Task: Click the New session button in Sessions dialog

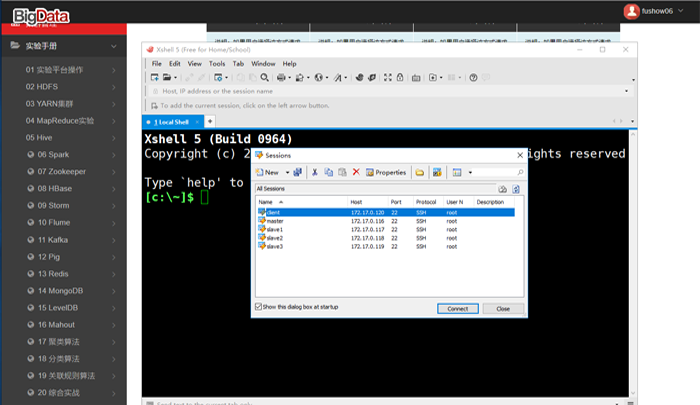Action: (268, 172)
